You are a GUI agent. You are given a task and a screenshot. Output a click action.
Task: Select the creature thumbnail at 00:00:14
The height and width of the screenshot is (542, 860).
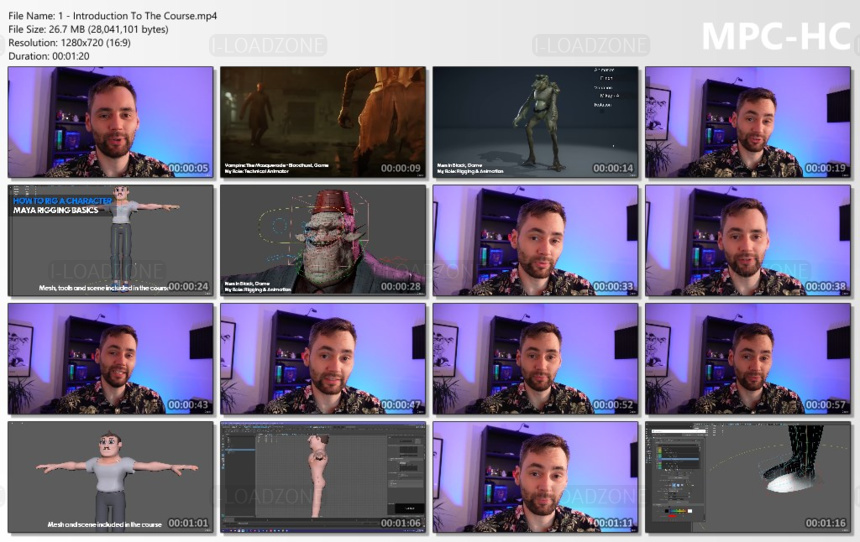coord(535,122)
